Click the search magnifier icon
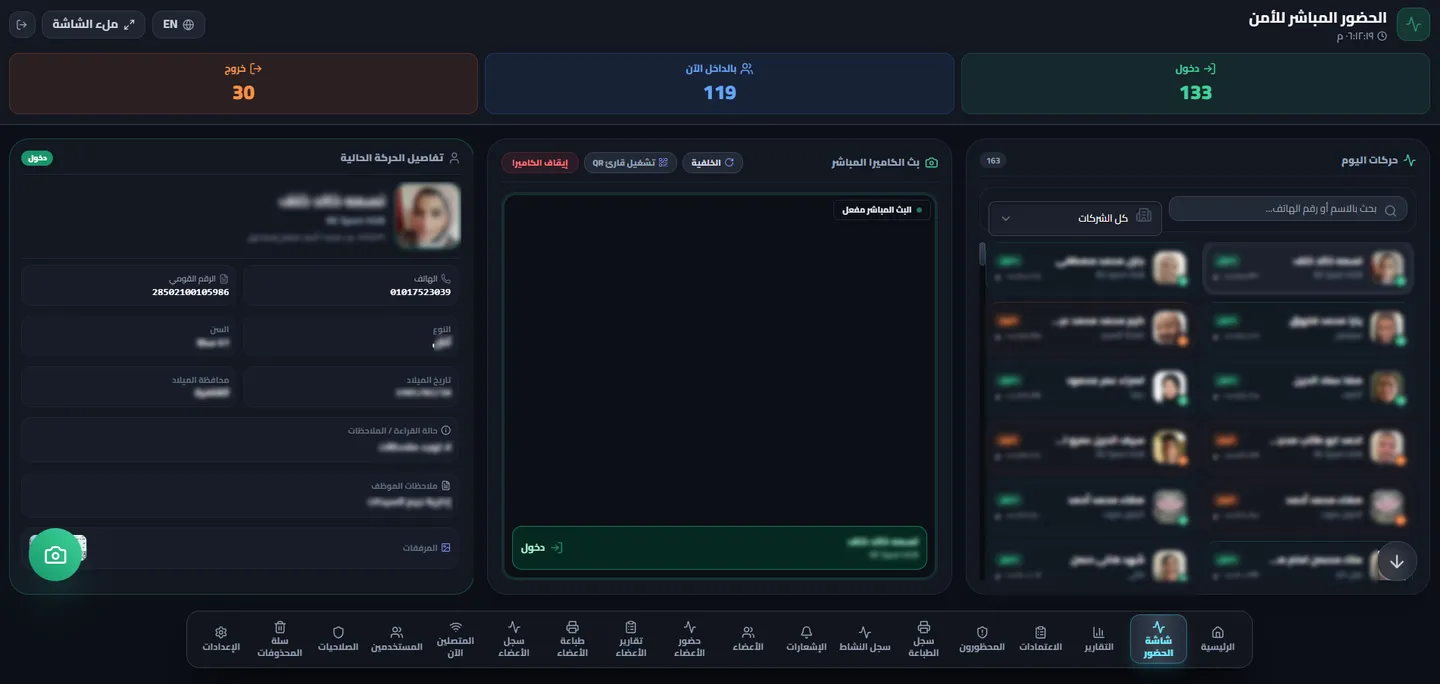 (1390, 210)
